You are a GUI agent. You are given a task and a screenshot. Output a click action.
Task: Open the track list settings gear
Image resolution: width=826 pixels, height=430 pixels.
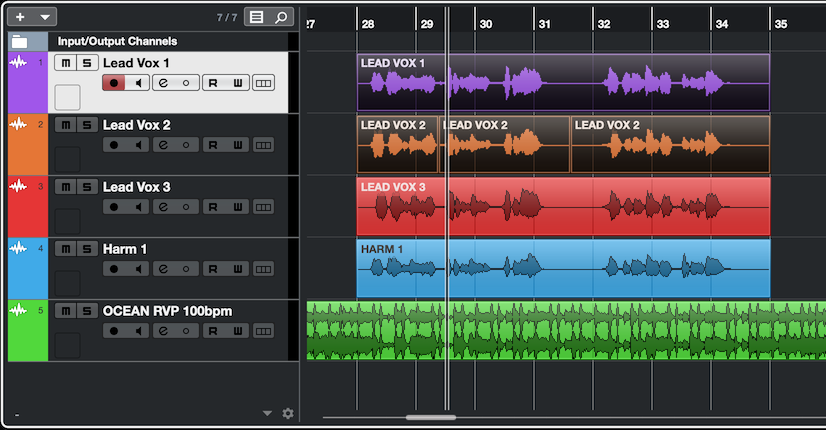[x=288, y=413]
